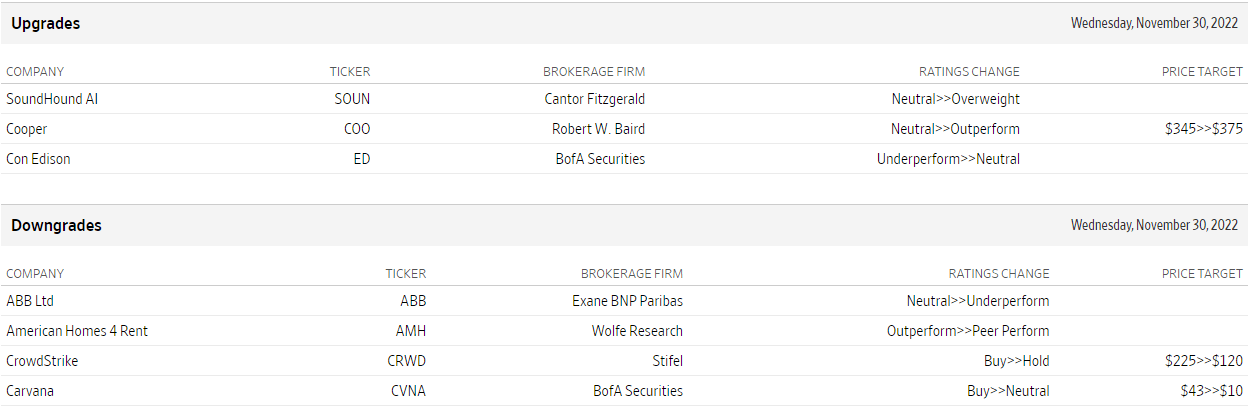Click the AMH ticker symbol
1249x411 pixels.
(x=411, y=331)
